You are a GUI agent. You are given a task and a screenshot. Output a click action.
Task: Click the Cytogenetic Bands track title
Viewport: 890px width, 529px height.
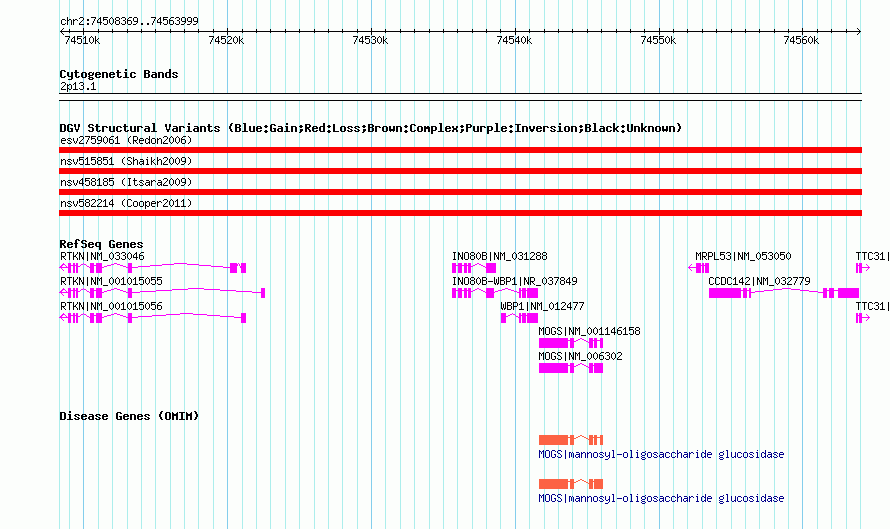point(119,74)
